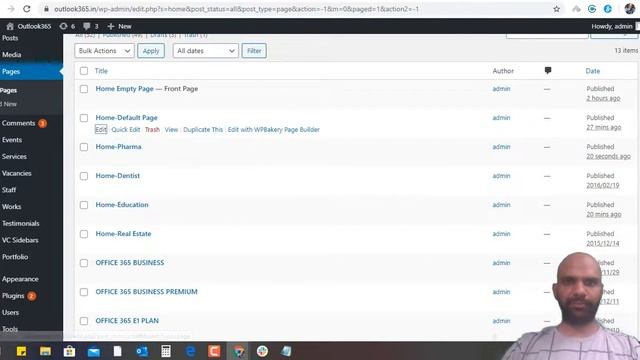Open the Bulk Actions dropdown

click(x=104, y=51)
